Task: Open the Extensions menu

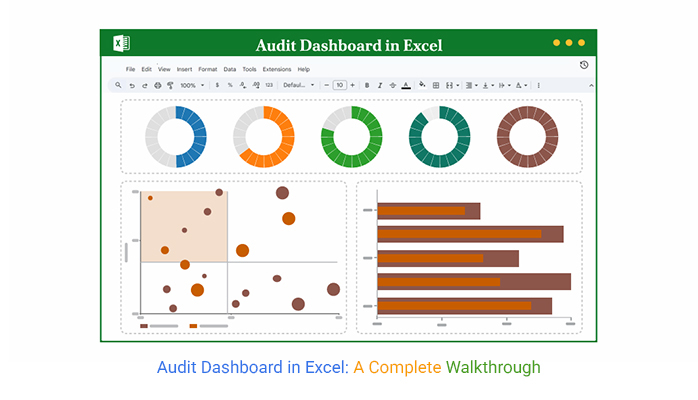Action: [276, 70]
